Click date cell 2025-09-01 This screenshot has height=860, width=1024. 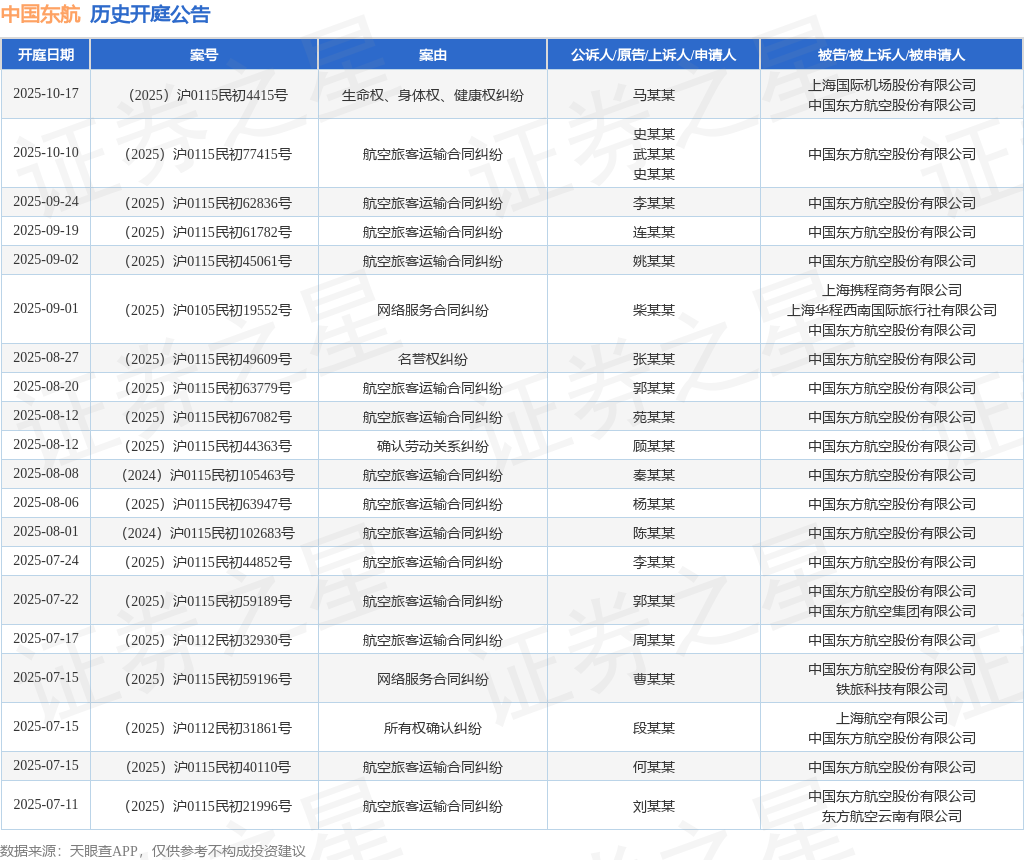(46, 308)
